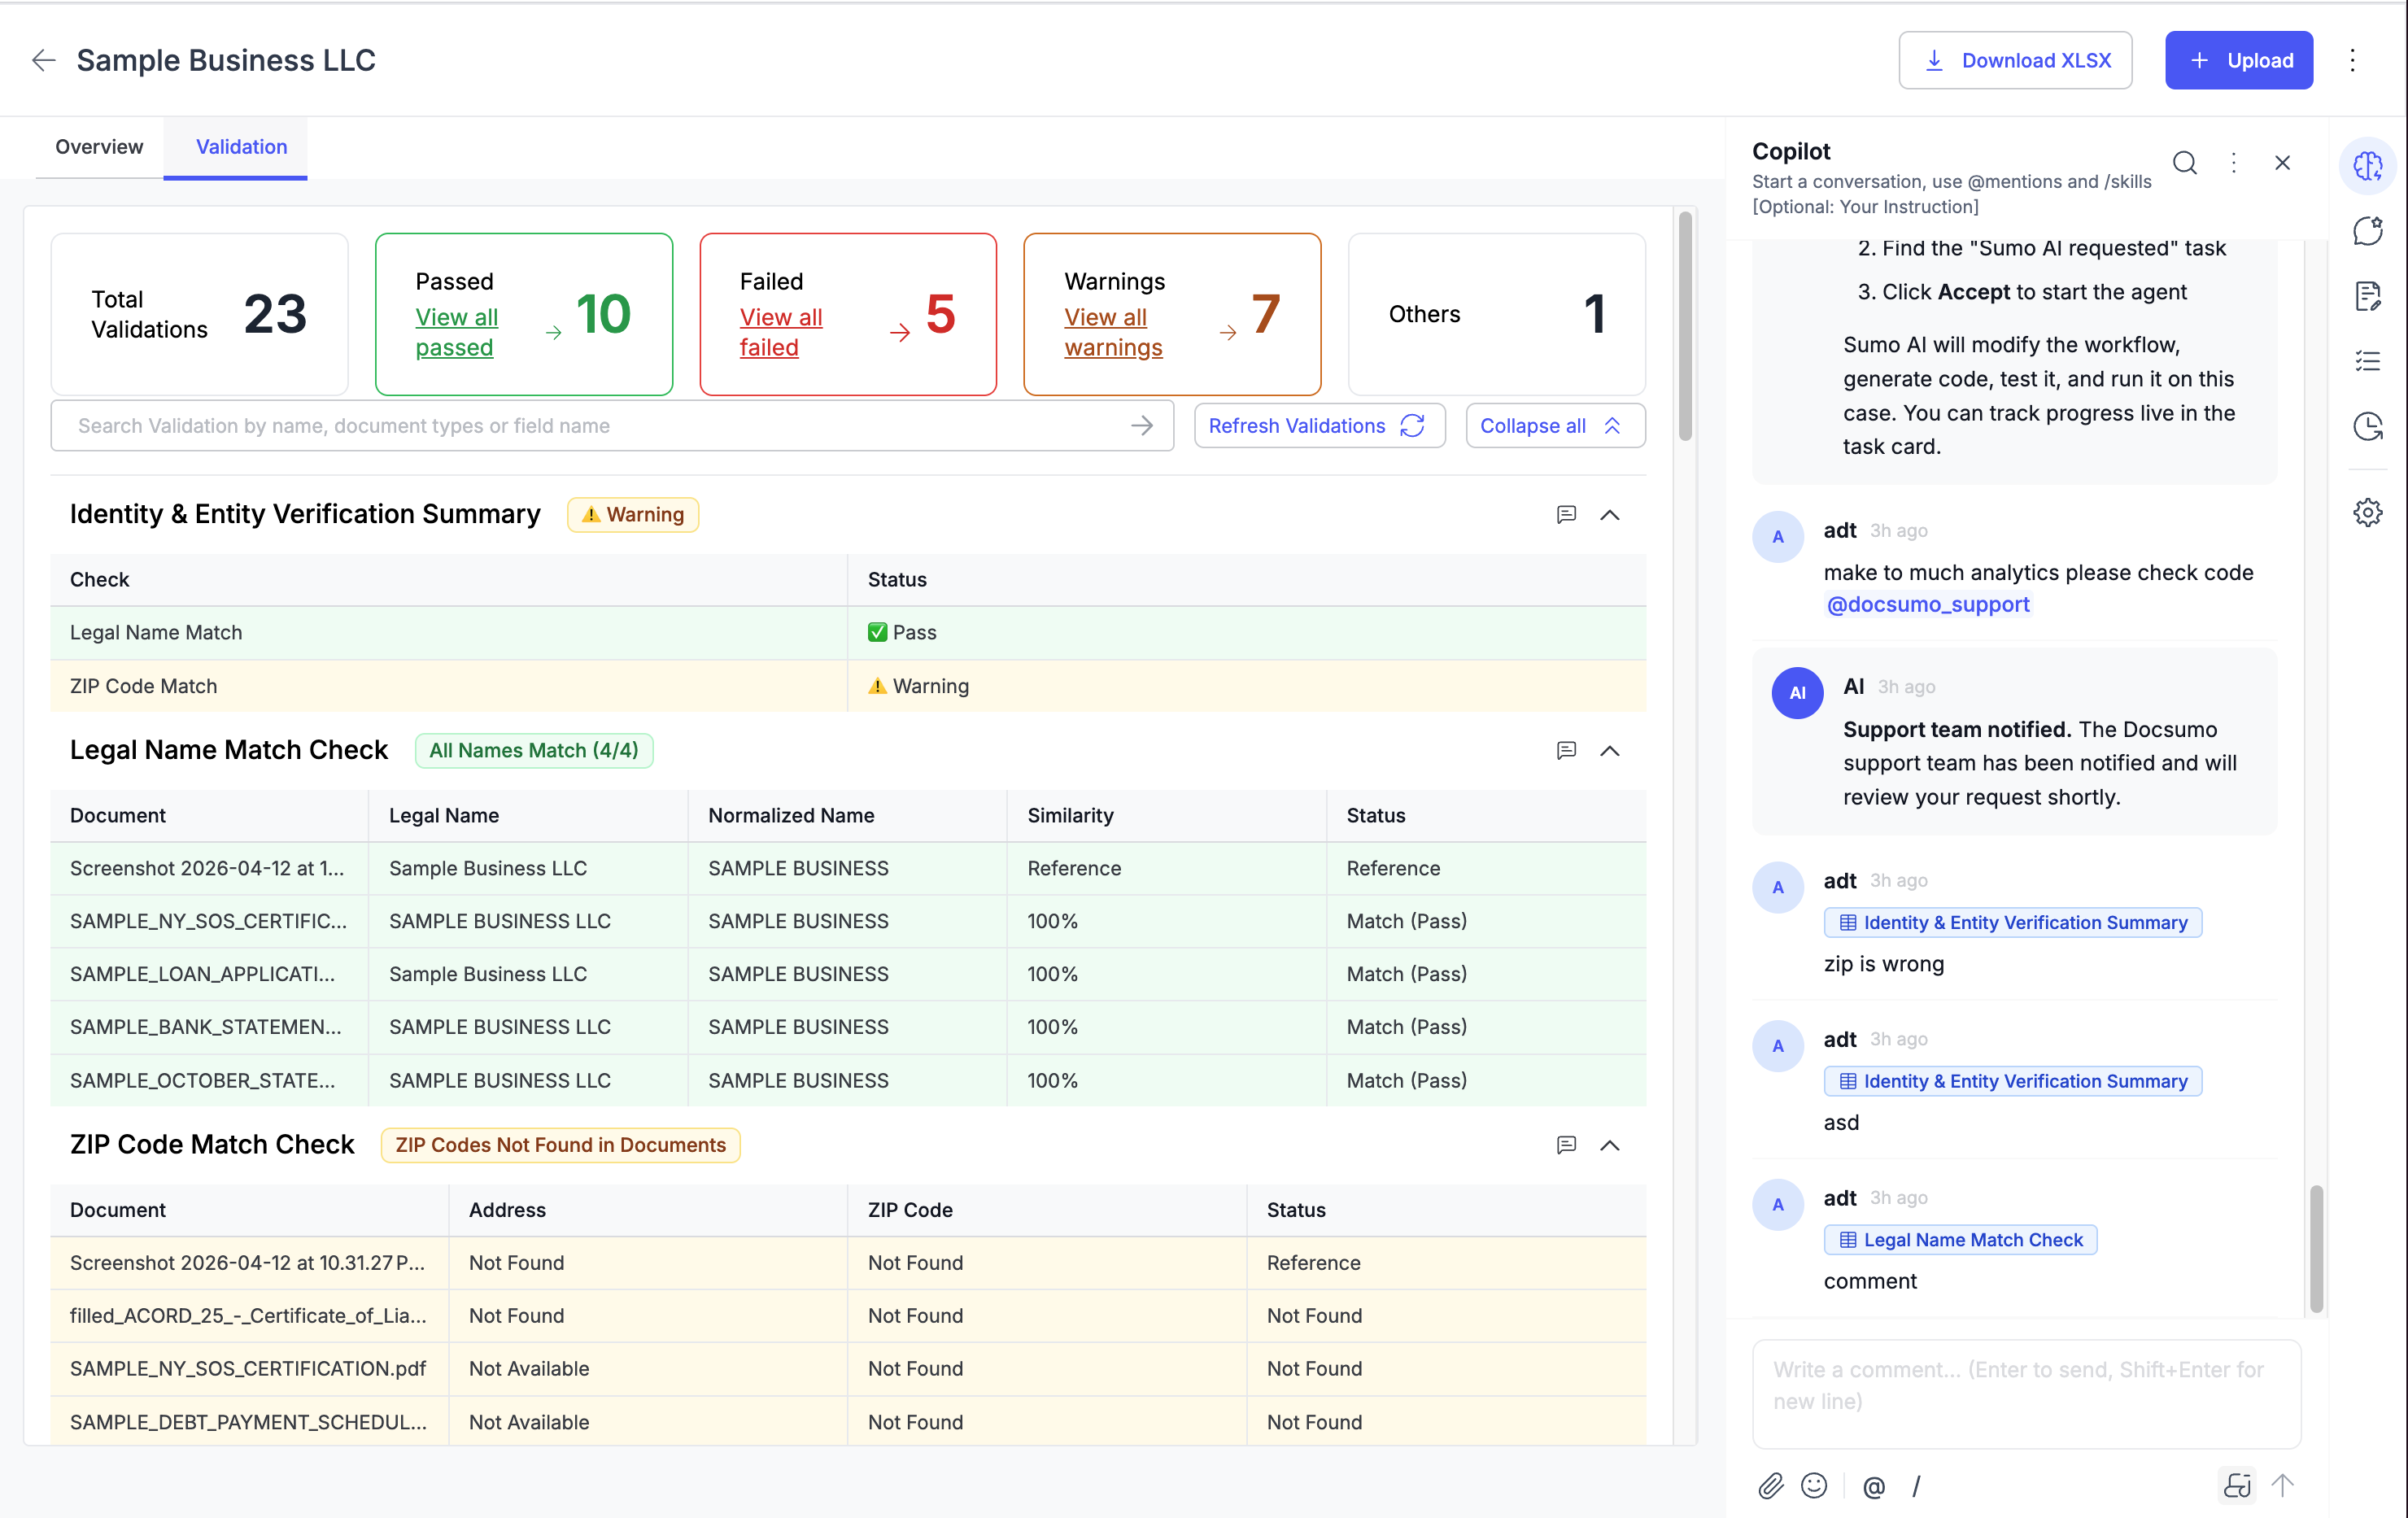The width and height of the screenshot is (2408, 1518).
Task: Open comments for Legal Name Match Check
Action: (x=1566, y=750)
